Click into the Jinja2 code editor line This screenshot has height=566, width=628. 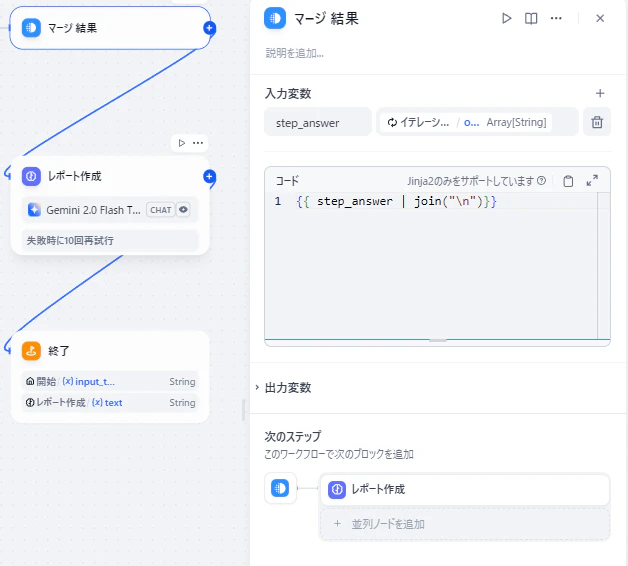[x=397, y=201]
